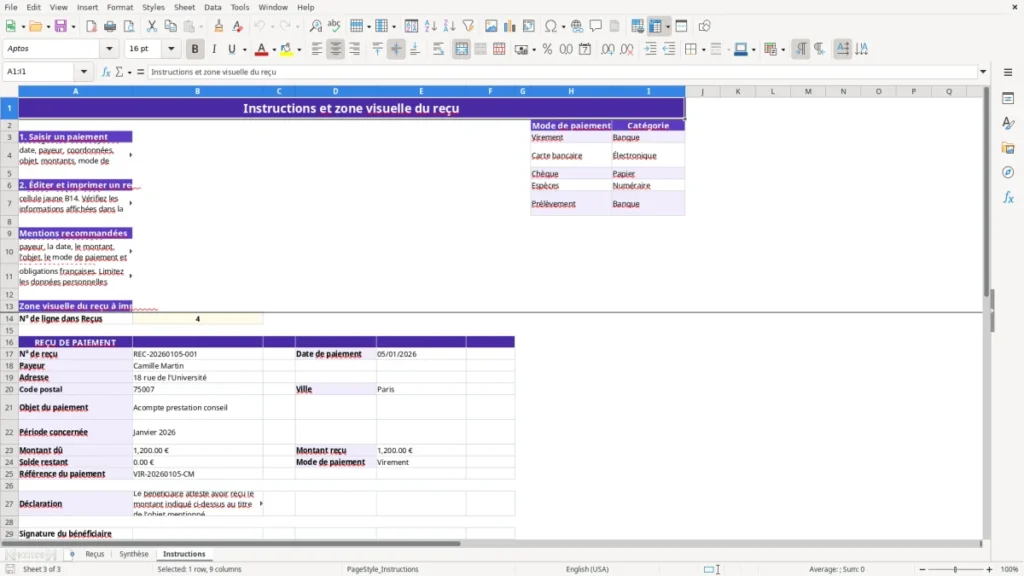
Task: Select row 14 header
Action: tap(9, 319)
